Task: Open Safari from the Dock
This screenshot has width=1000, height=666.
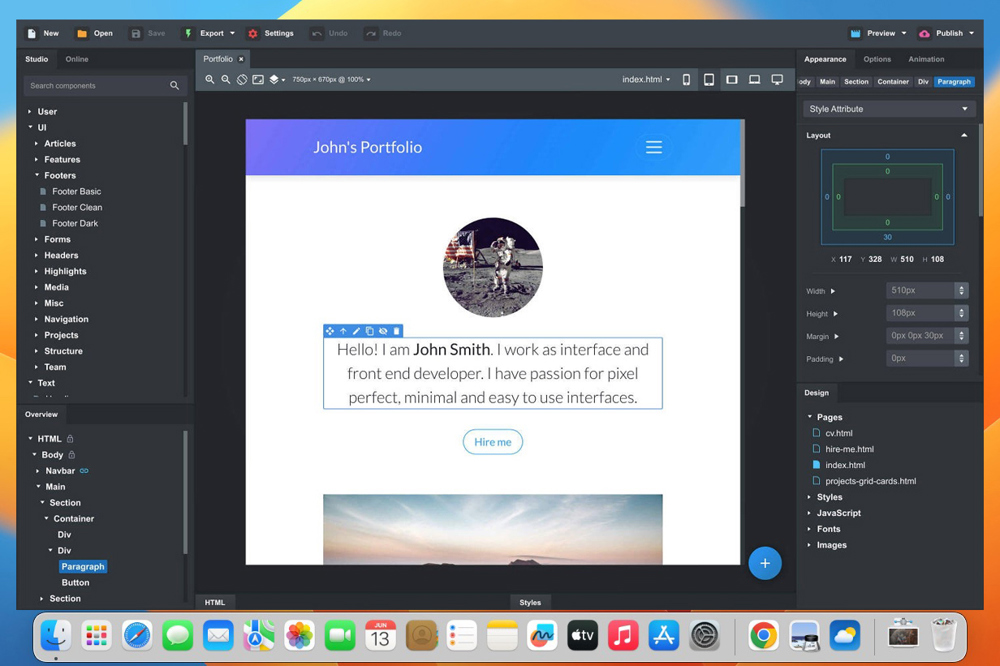Action: pos(136,636)
